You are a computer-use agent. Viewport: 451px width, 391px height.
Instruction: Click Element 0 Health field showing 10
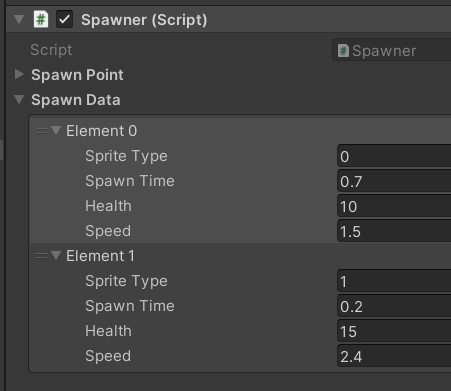click(394, 206)
